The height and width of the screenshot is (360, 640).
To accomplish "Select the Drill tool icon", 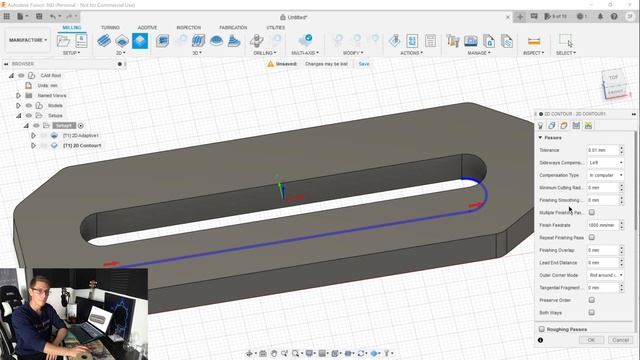I will coord(257,41).
